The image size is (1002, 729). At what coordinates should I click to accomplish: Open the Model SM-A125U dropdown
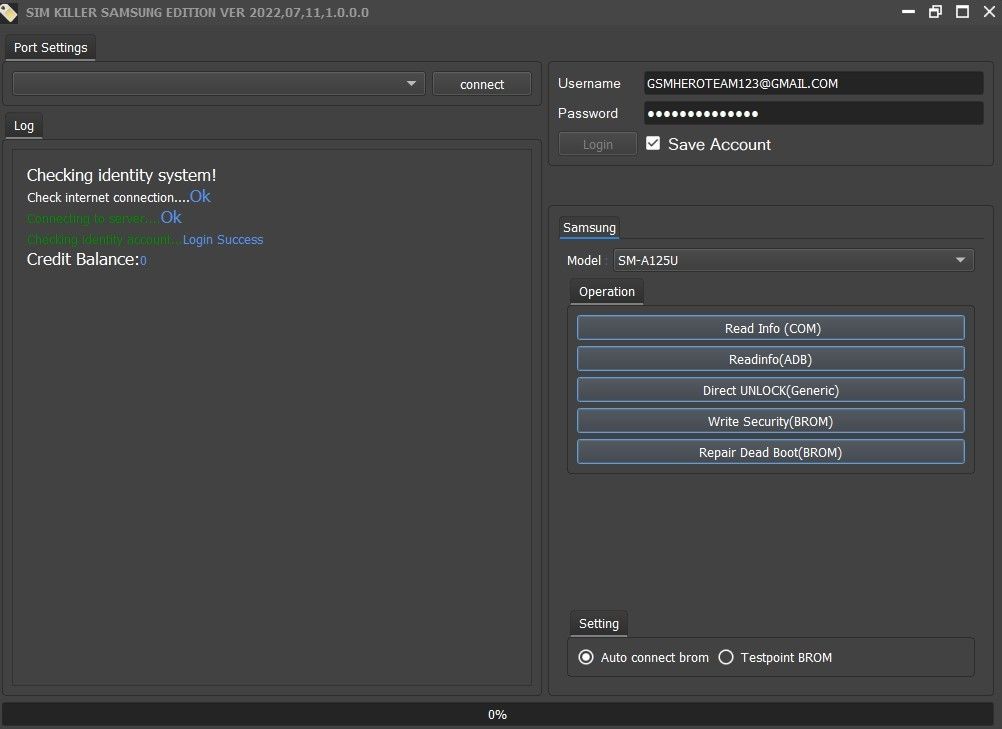pos(794,261)
